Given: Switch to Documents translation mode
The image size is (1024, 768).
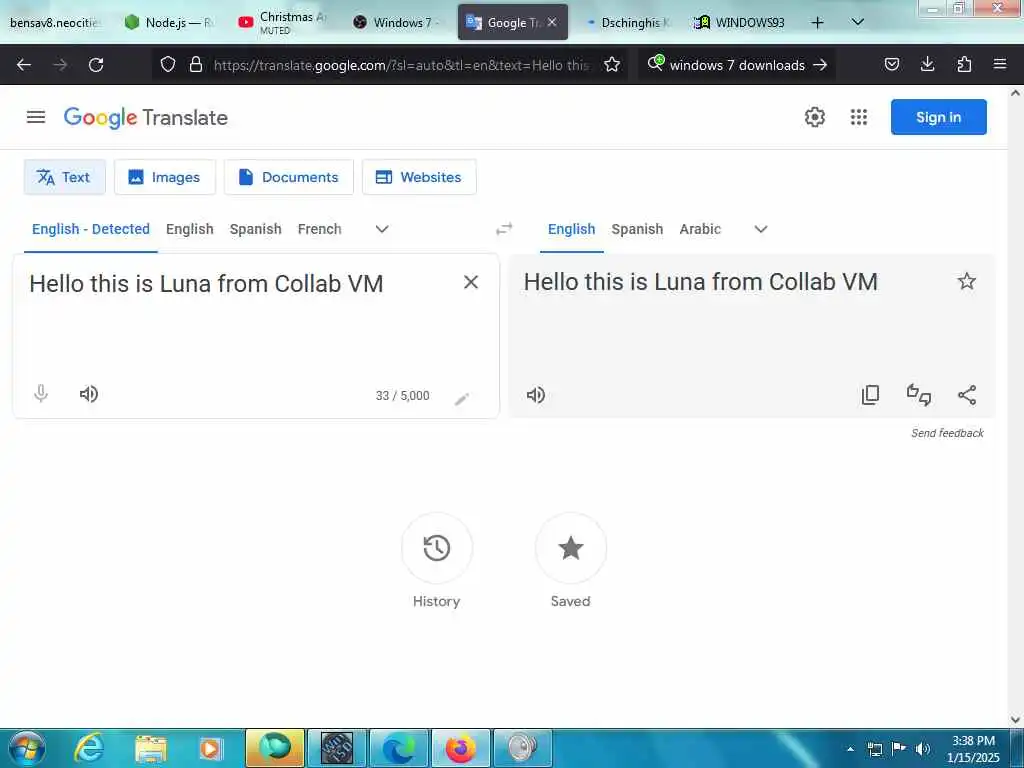Looking at the screenshot, I should 289,177.
